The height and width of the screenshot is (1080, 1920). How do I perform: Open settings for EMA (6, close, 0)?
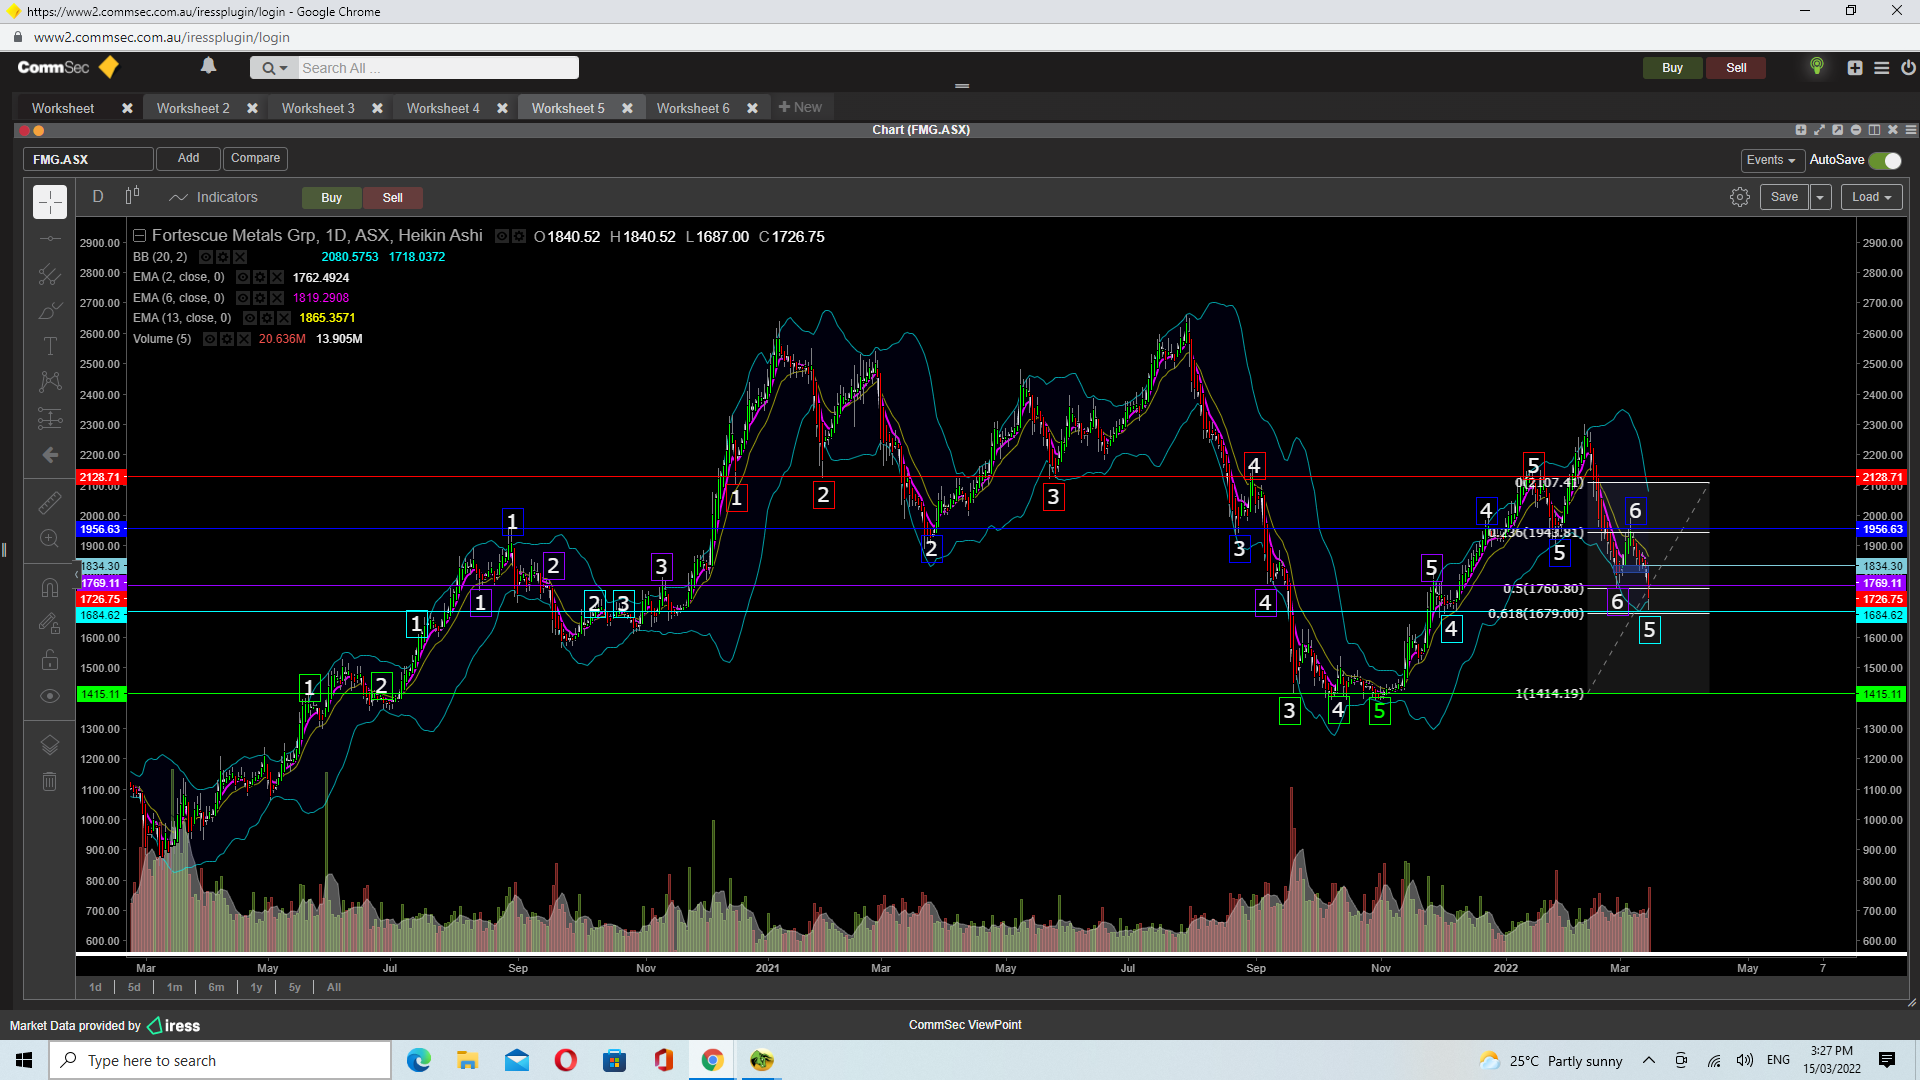point(260,298)
